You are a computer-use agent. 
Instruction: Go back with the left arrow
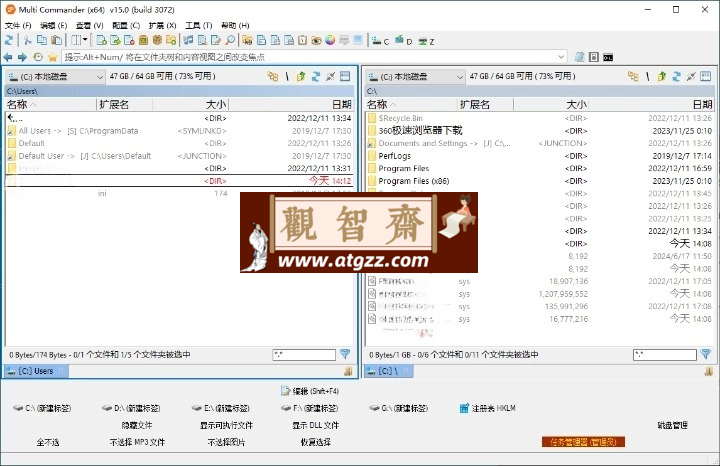(x=8, y=57)
